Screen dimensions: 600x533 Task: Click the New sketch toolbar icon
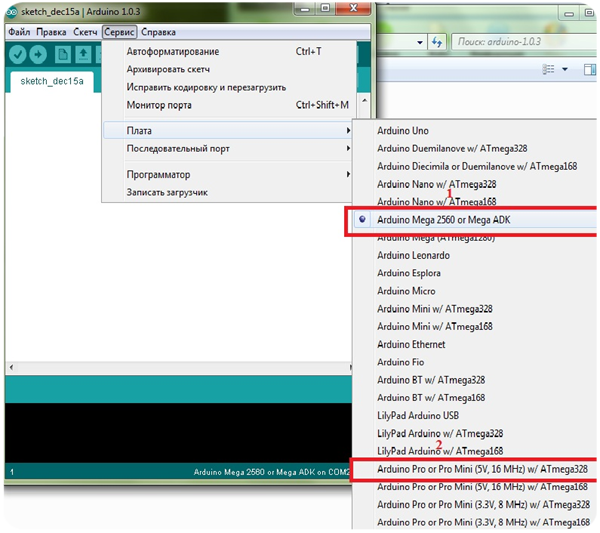click(62, 54)
